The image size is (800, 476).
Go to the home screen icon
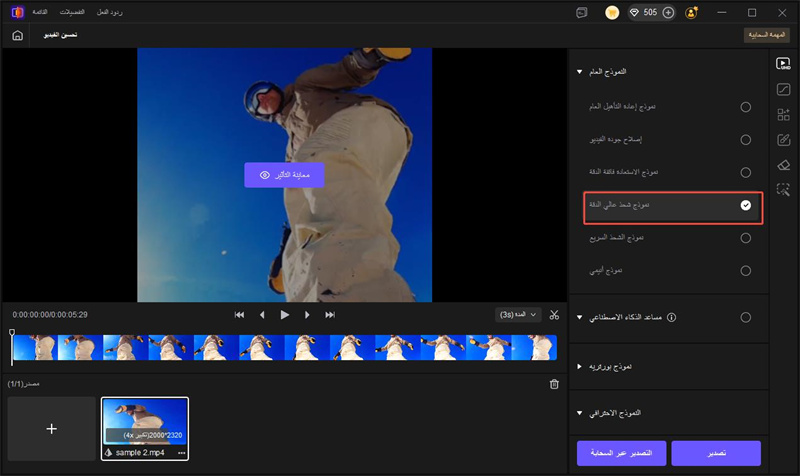(x=16, y=35)
